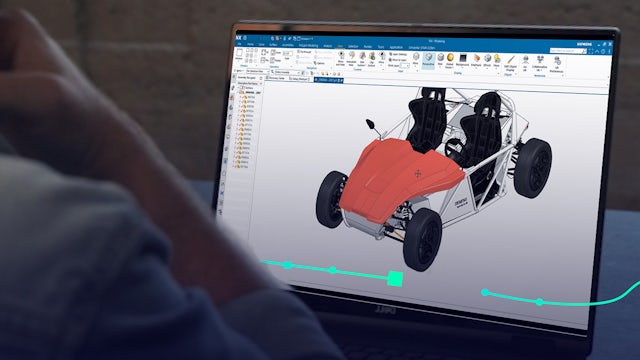The image size is (640, 360).
Task: Open the Collaborative VR icon
Action: [x=540, y=64]
